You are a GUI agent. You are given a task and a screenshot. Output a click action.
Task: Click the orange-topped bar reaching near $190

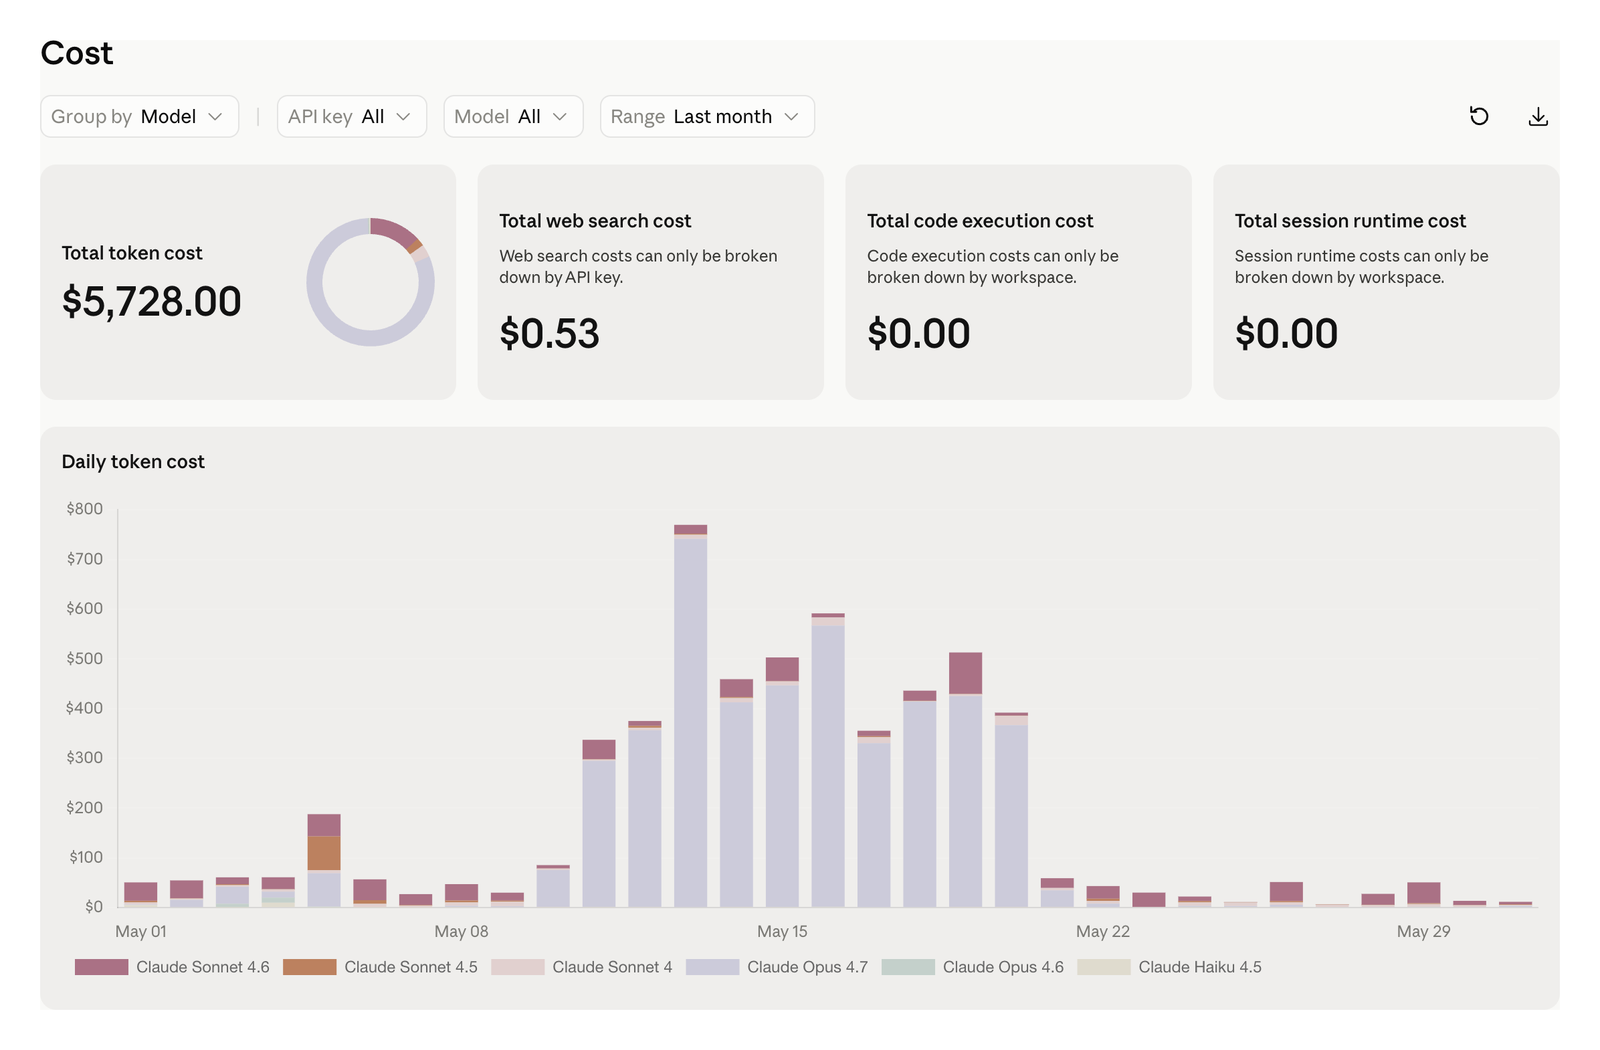click(x=324, y=860)
